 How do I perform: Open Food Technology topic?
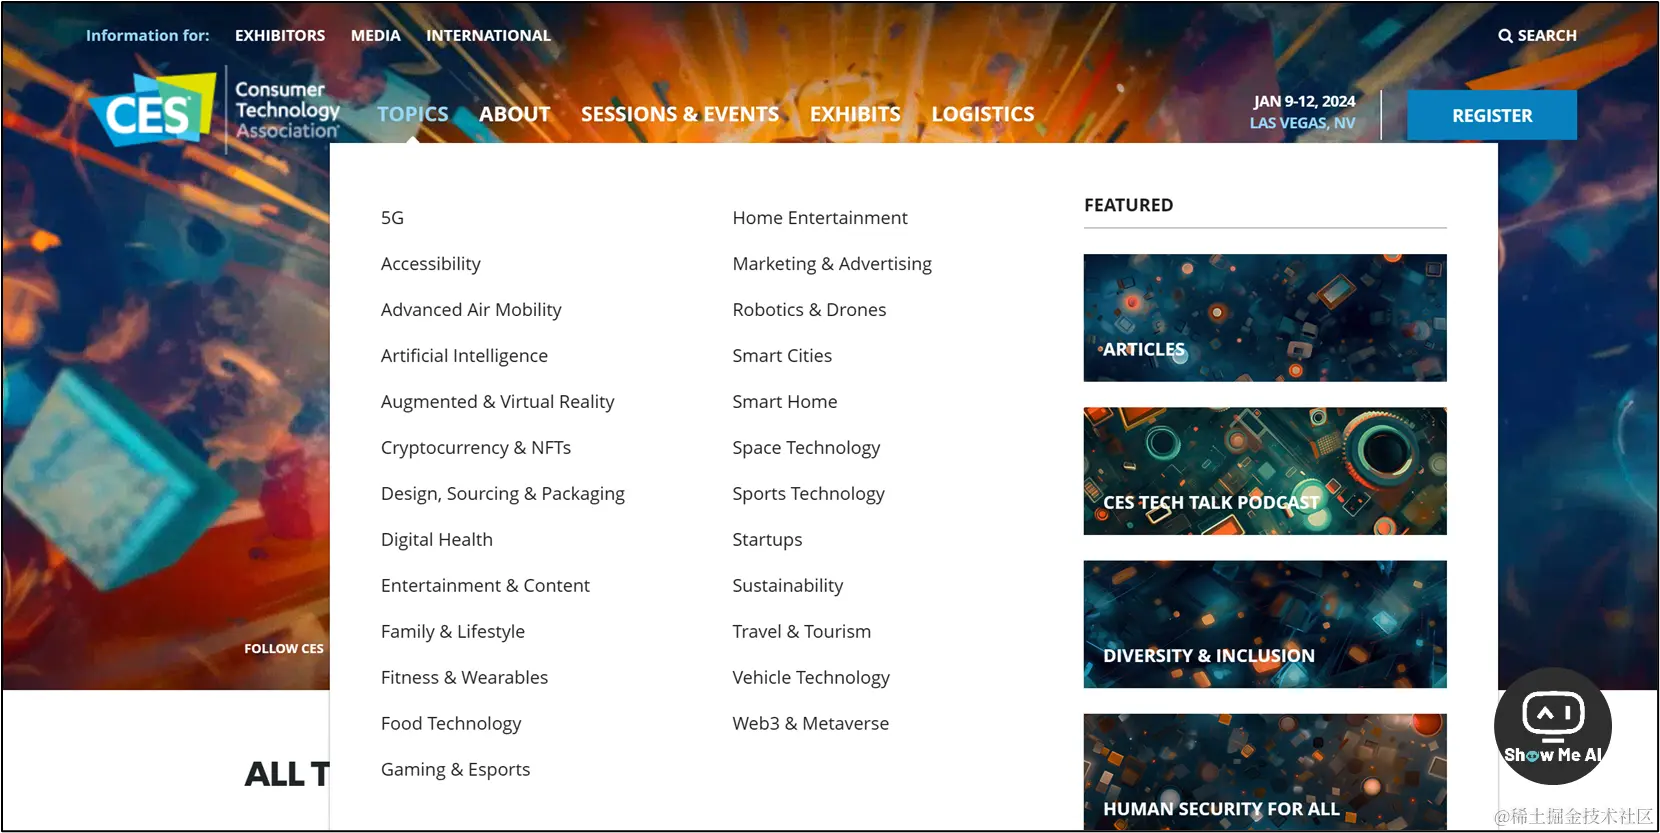451,724
